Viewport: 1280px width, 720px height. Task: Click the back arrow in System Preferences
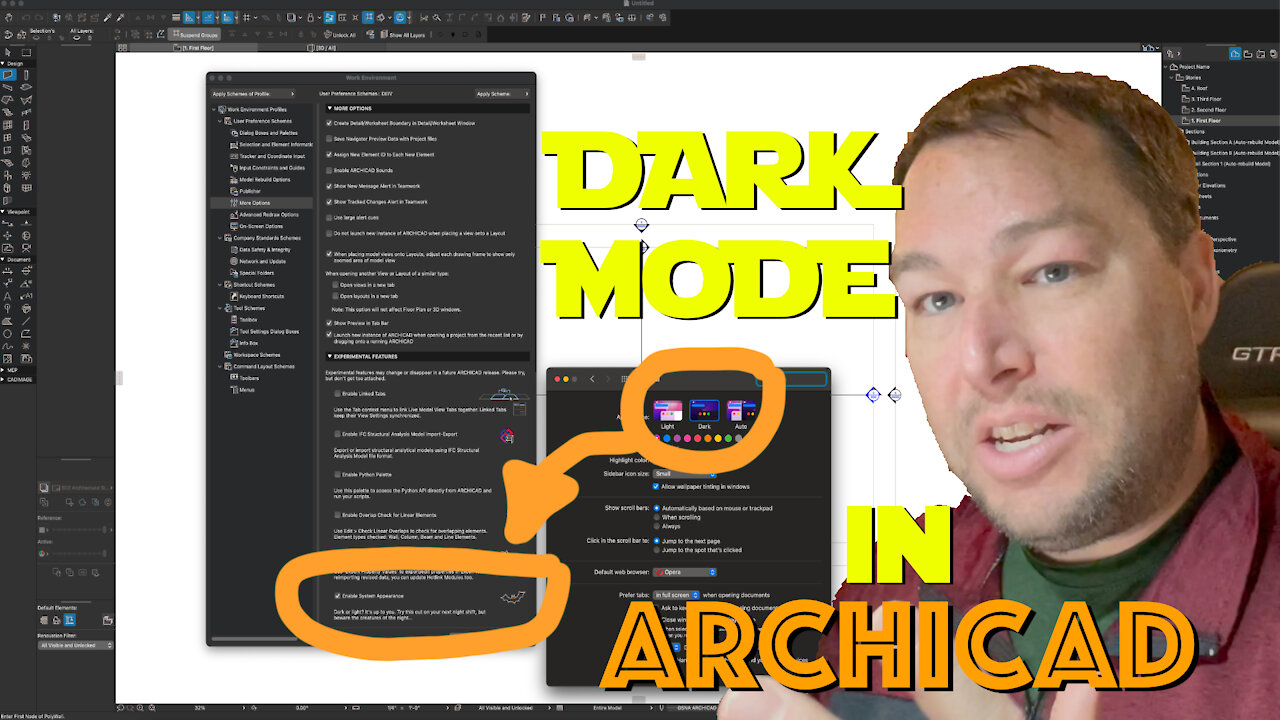point(591,379)
